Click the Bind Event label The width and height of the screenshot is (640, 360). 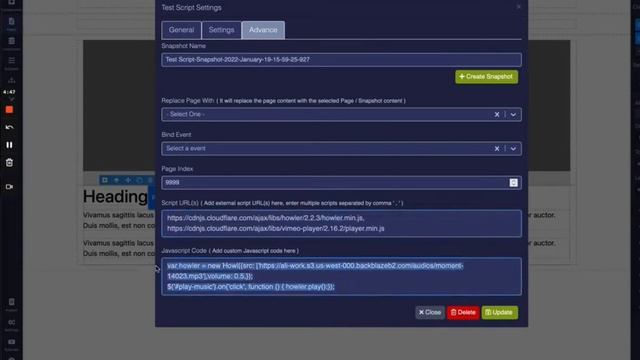(x=176, y=135)
